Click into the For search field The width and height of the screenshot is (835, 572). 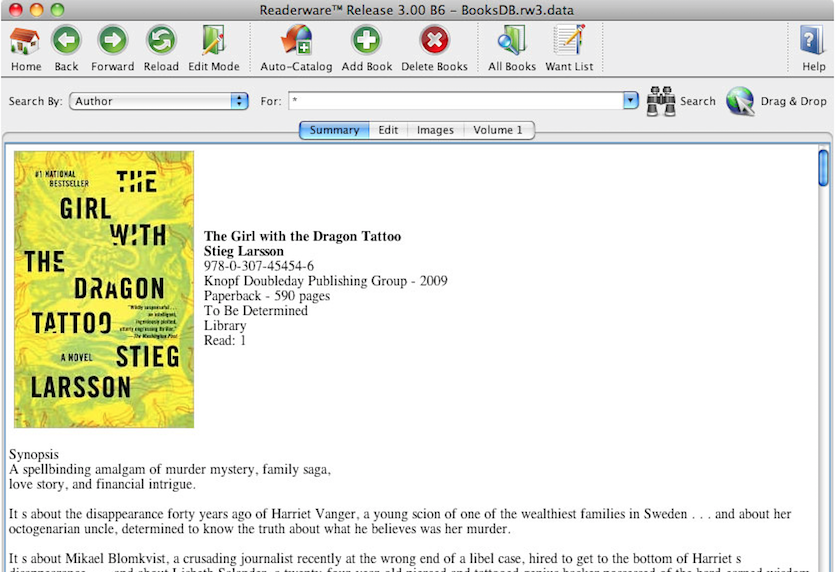(456, 101)
